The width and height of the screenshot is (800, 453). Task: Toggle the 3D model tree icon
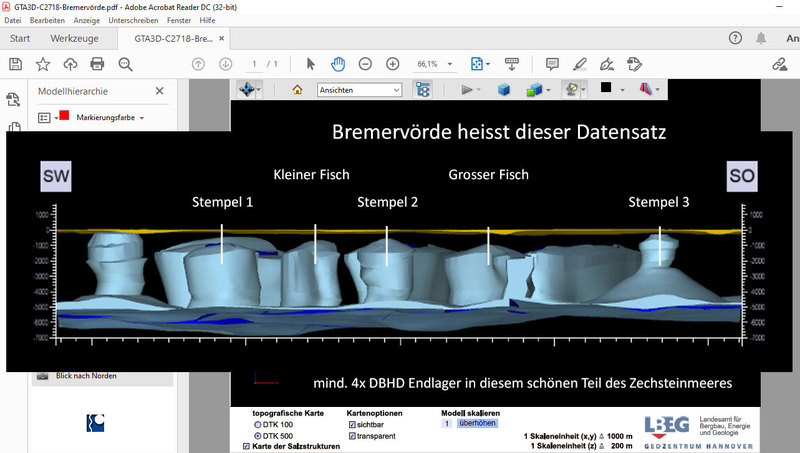pyautogui.click(x=422, y=89)
